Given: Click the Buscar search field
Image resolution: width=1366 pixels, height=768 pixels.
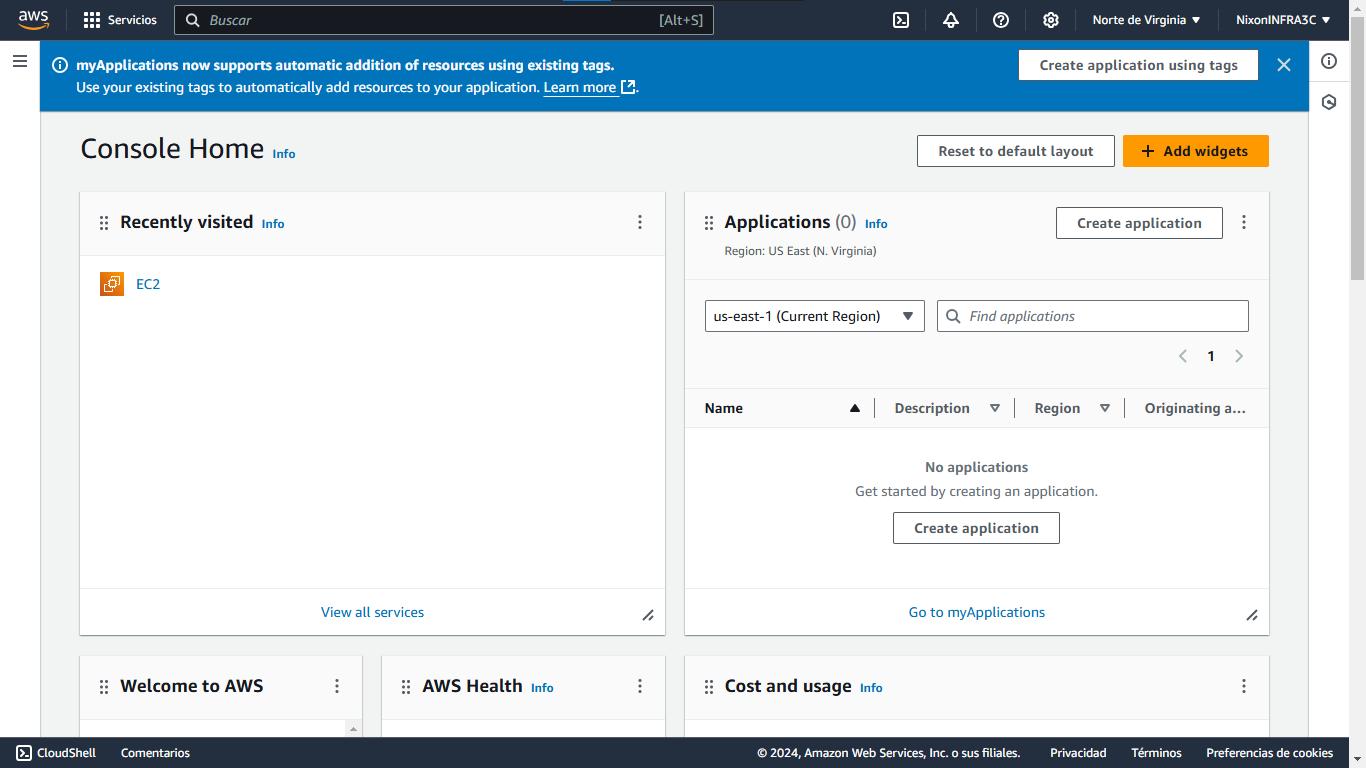Looking at the screenshot, I should tap(444, 20).
